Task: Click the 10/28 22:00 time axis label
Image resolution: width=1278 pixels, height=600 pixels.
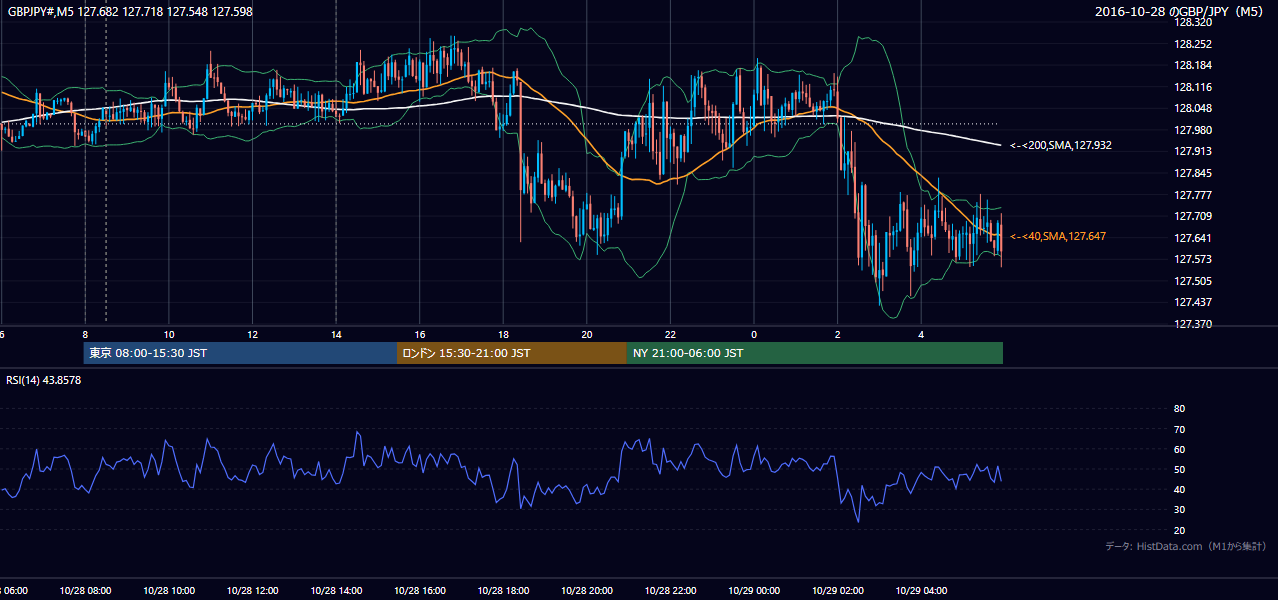Action: (670, 591)
